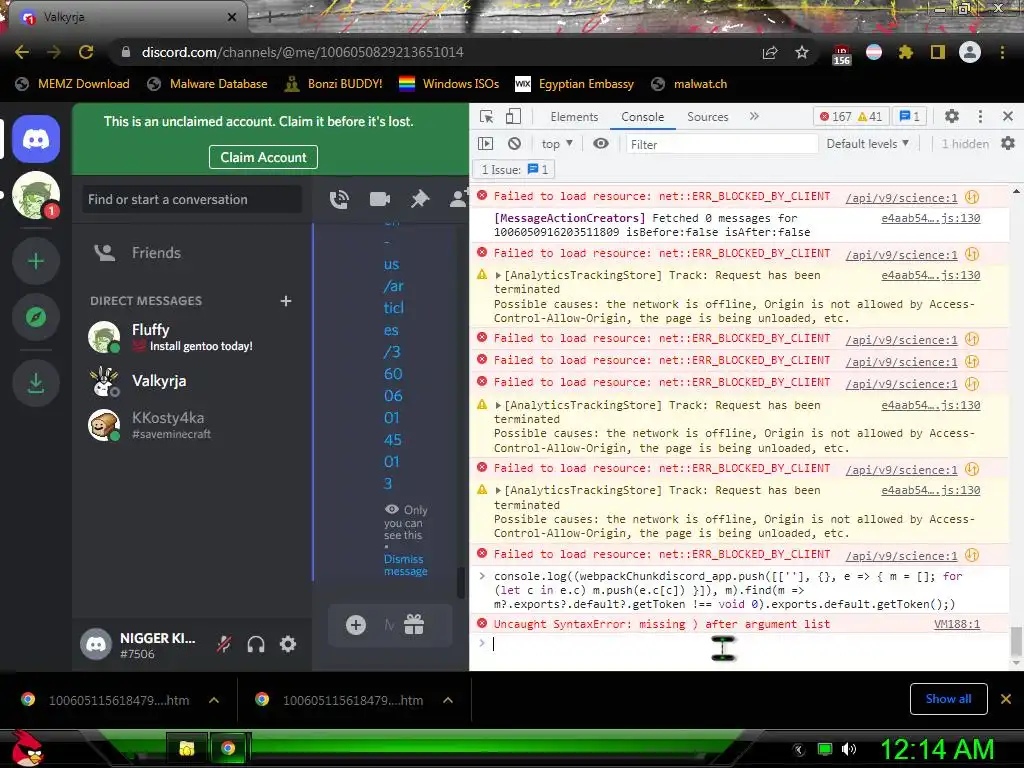
Task: Create a new DM plus icon
Action: click(x=285, y=300)
